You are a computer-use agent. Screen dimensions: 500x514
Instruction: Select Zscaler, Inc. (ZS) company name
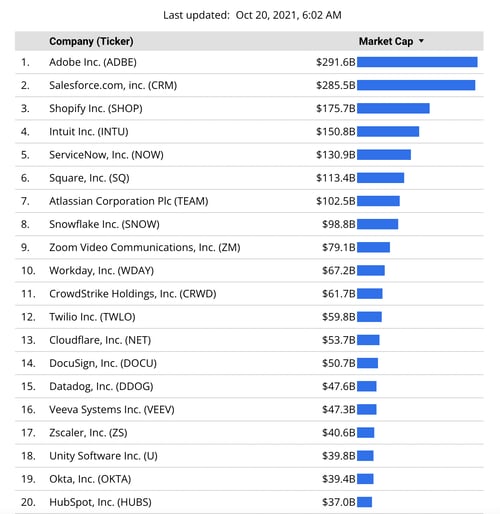coord(88,433)
